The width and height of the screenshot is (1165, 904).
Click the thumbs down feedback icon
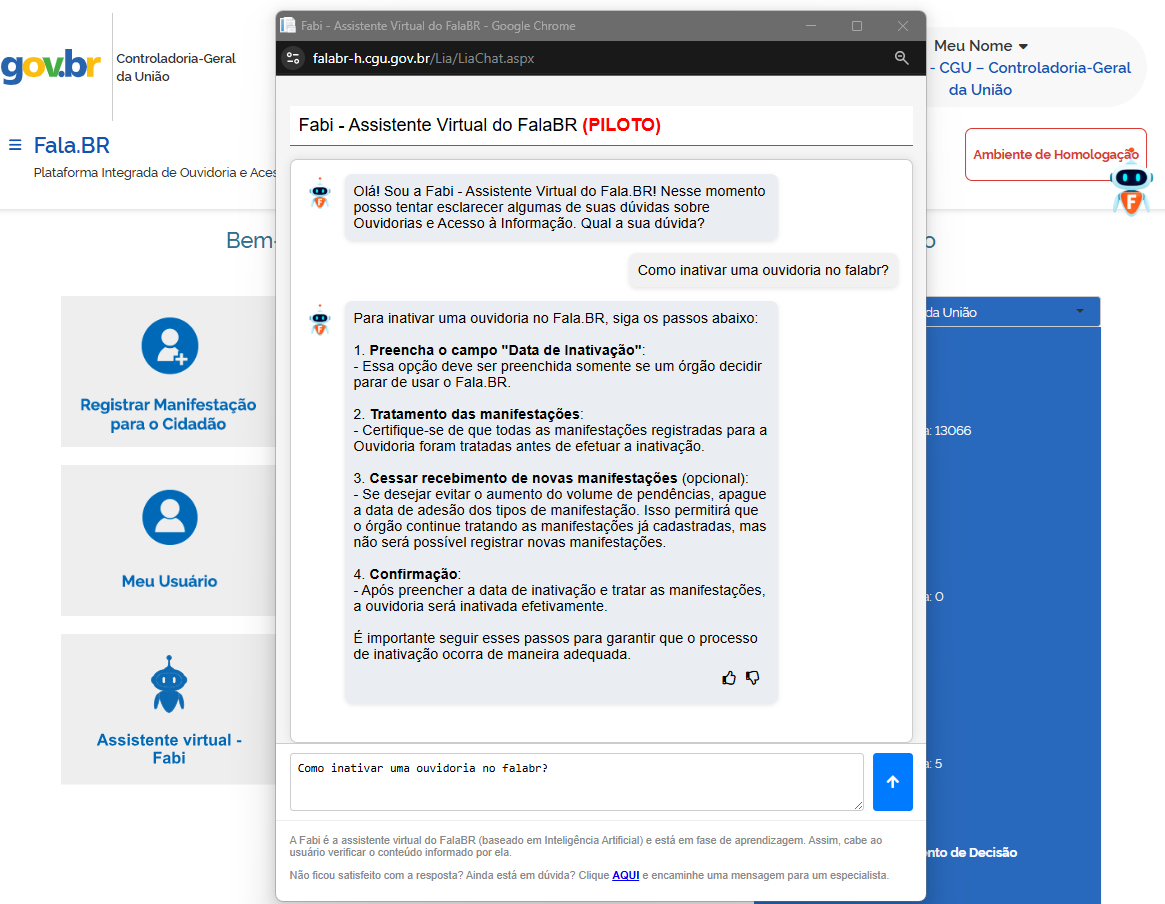coord(753,678)
